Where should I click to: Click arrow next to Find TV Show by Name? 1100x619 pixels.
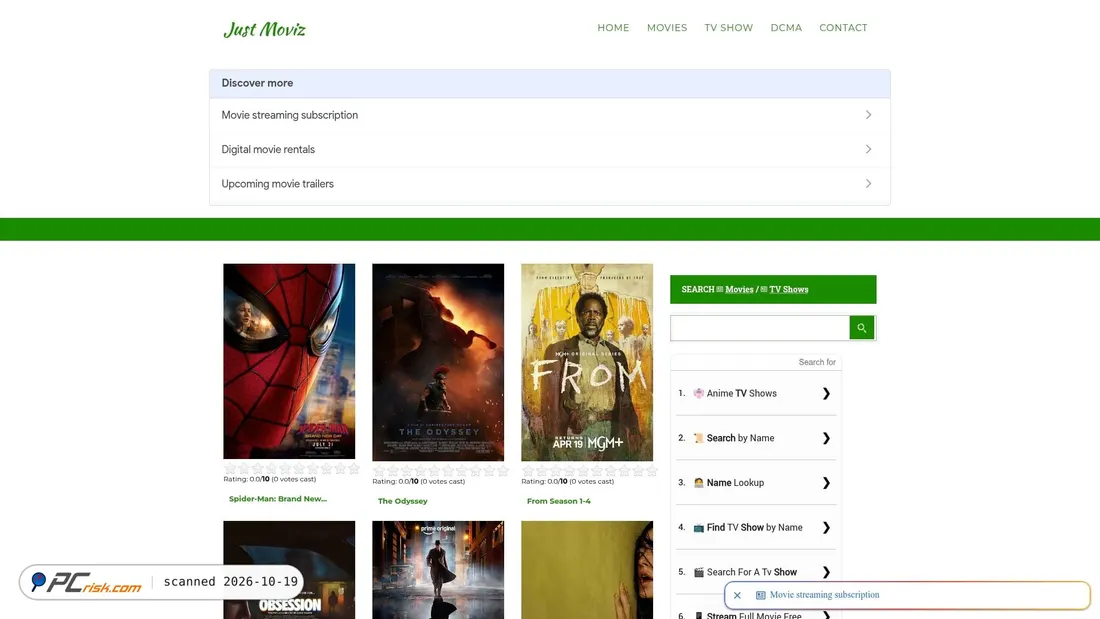point(826,528)
